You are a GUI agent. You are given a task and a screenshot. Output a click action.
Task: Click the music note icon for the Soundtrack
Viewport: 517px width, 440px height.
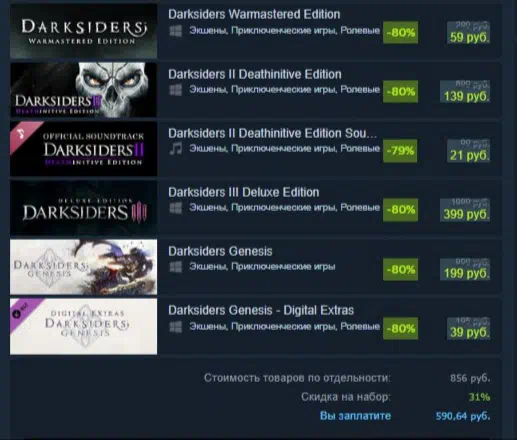[x=176, y=149]
